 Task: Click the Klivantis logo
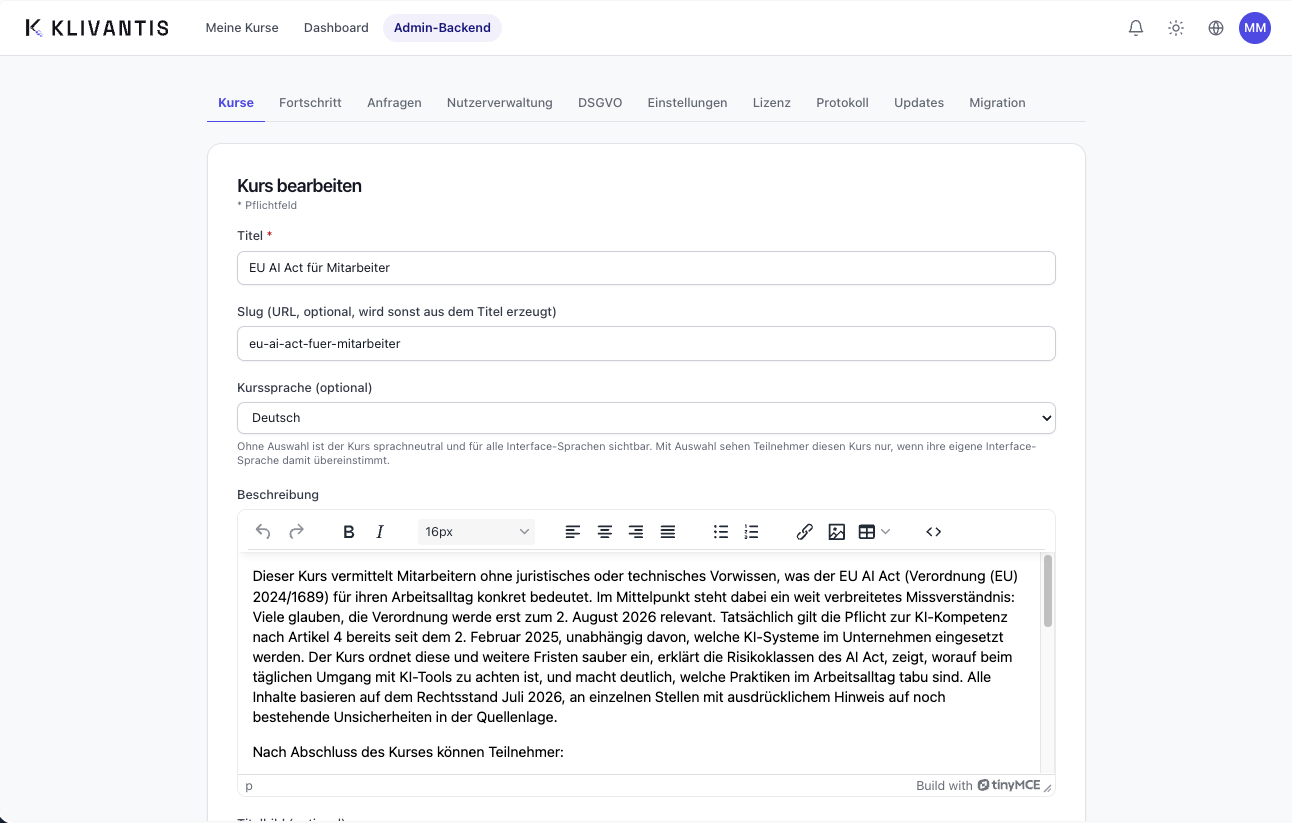(97, 28)
